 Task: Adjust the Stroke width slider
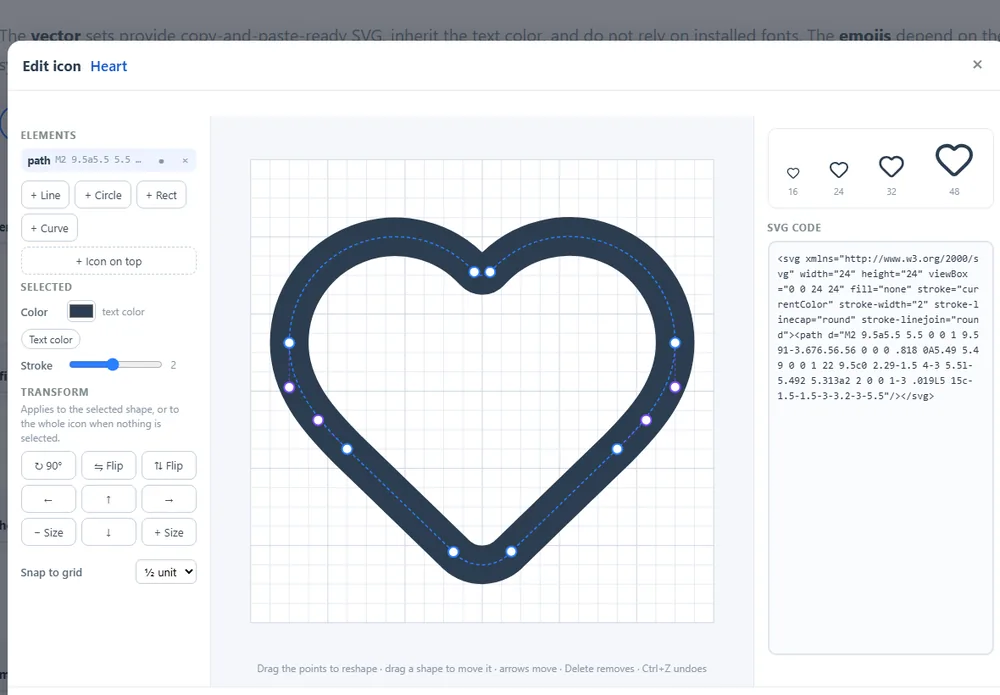point(115,365)
